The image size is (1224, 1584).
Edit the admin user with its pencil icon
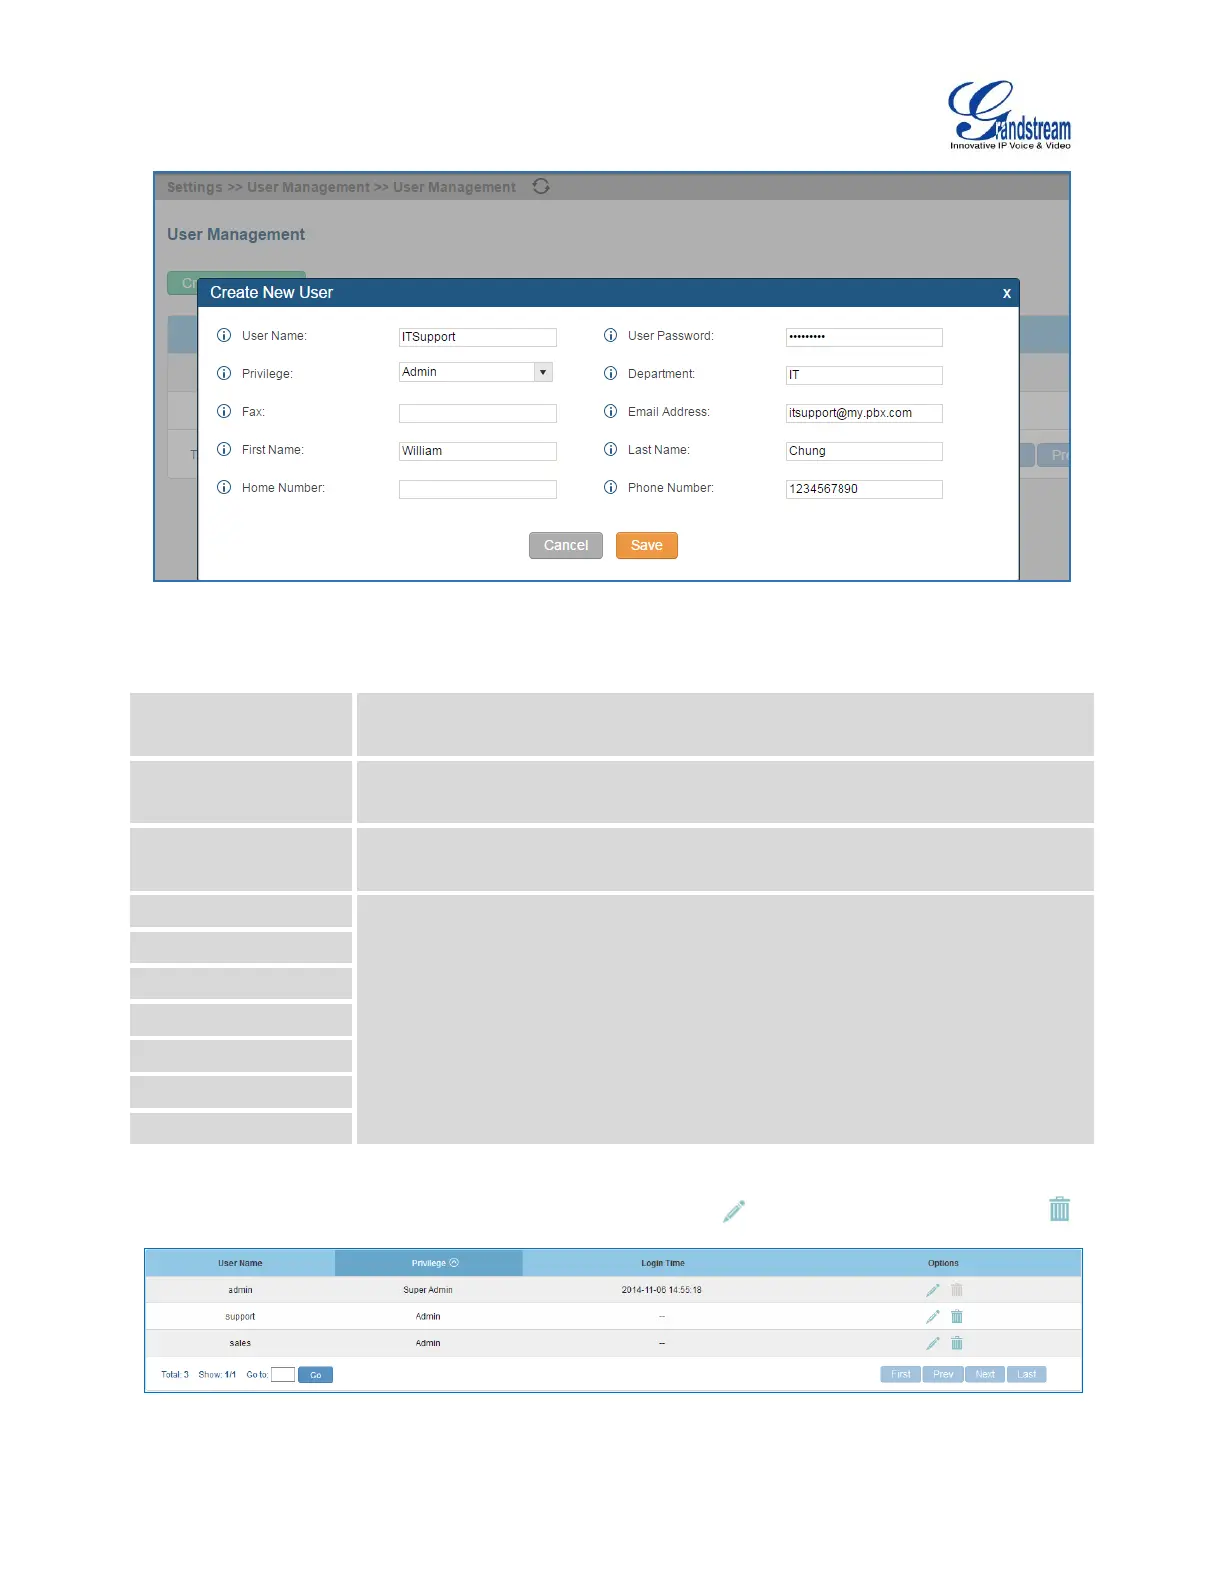pos(933,1290)
